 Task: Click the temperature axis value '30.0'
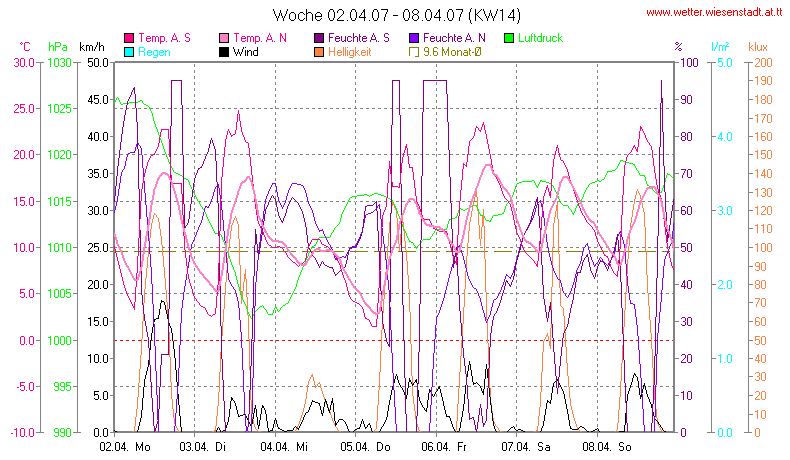coord(24,63)
